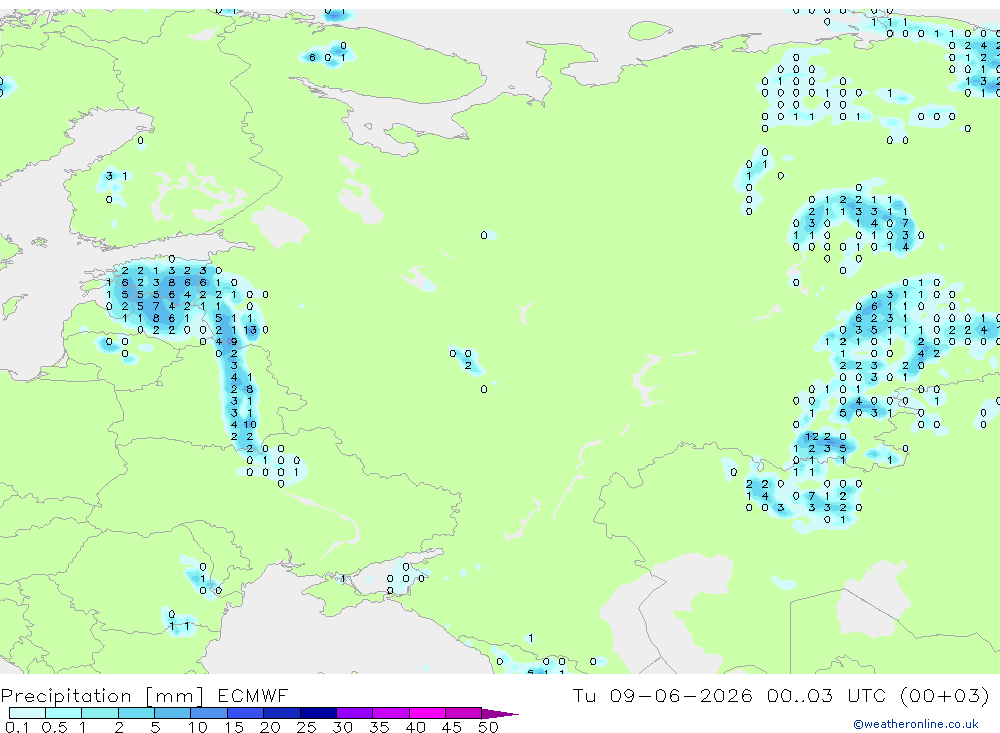Click the '(00+03)' forecast step text
This screenshot has width=1000, height=733.
tap(945, 695)
